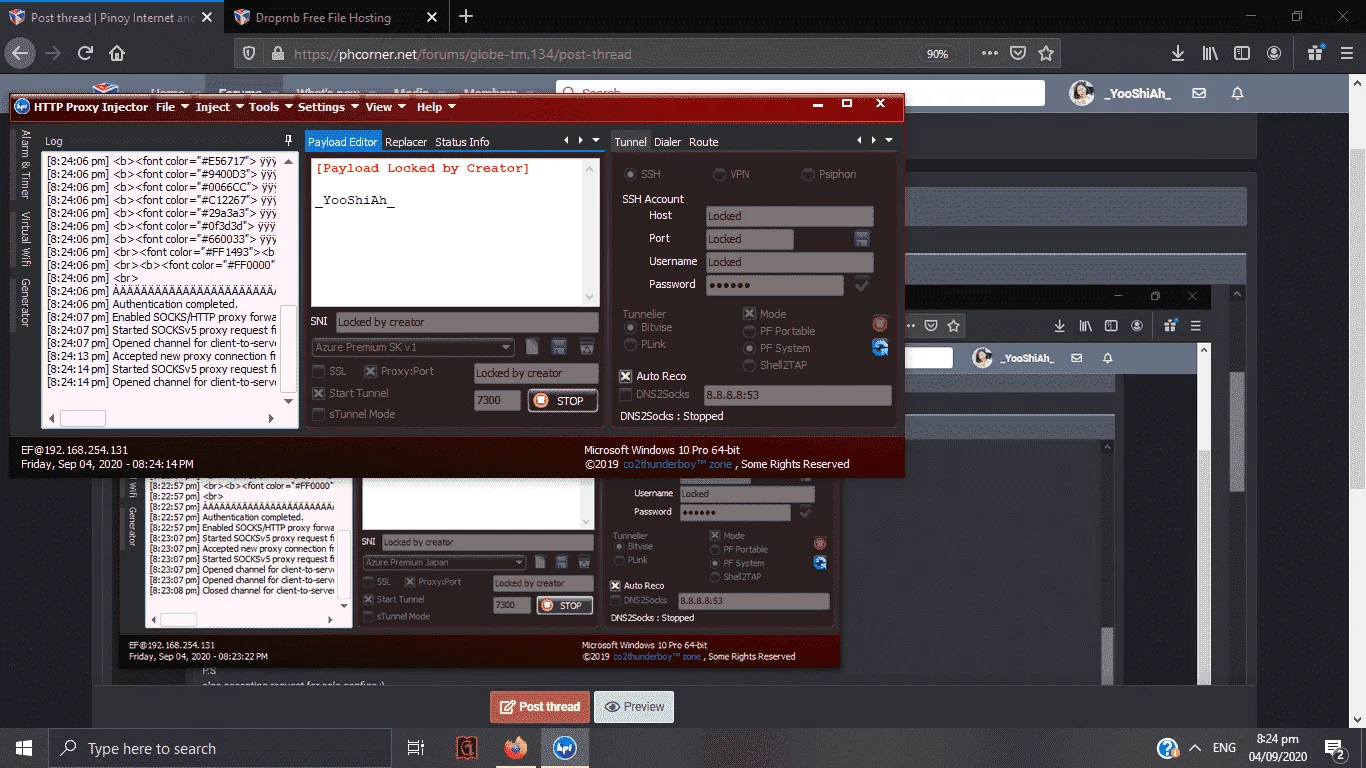The width and height of the screenshot is (1366, 768).
Task: Open the Azure Premium SK v1 dropdown
Action: pyautogui.click(x=413, y=347)
